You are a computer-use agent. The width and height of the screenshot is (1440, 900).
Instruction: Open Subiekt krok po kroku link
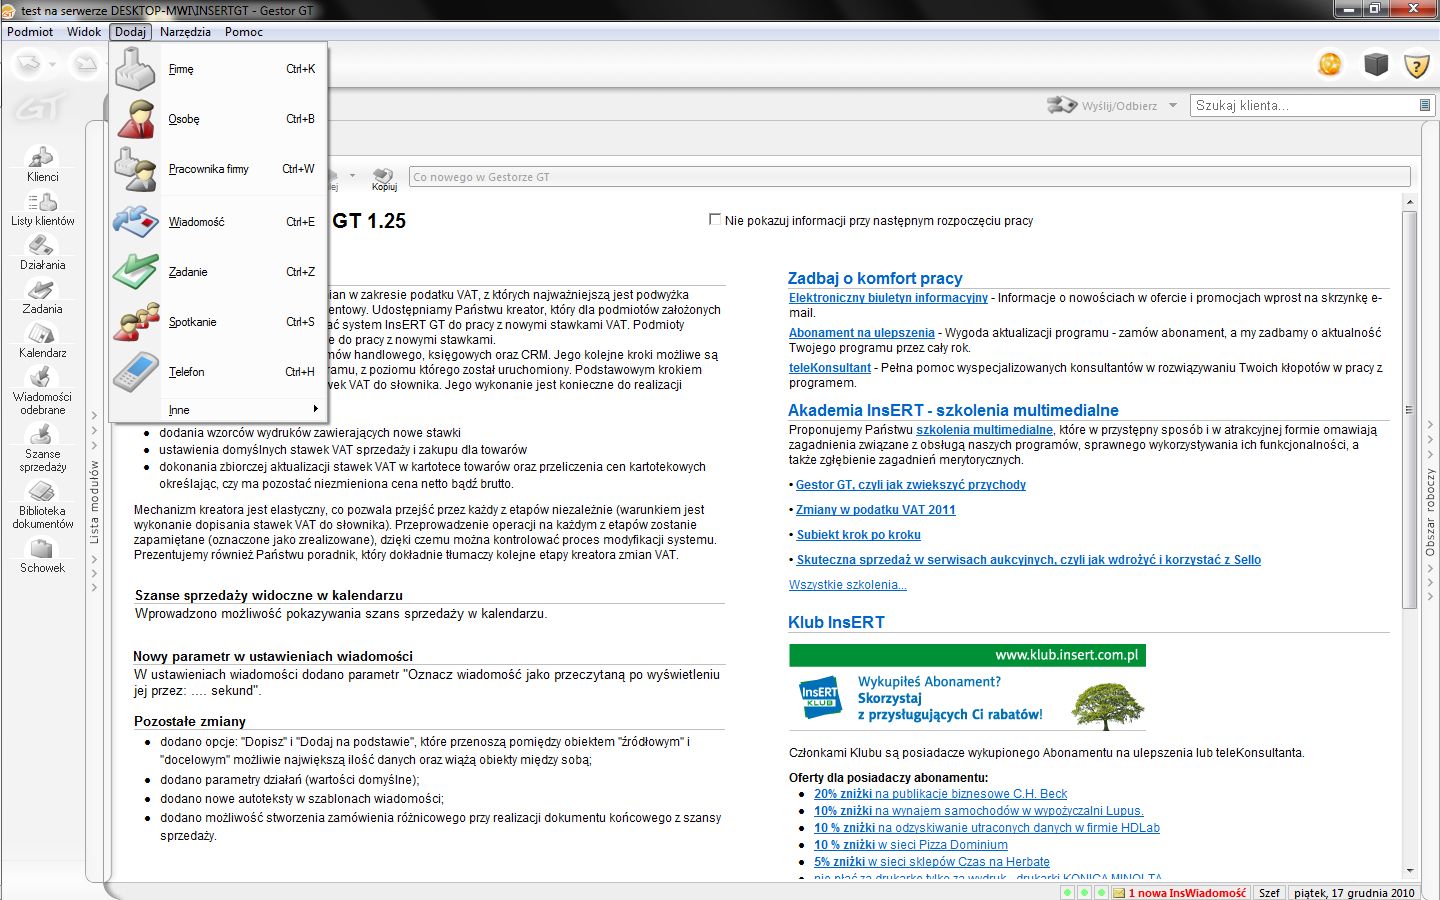(859, 535)
